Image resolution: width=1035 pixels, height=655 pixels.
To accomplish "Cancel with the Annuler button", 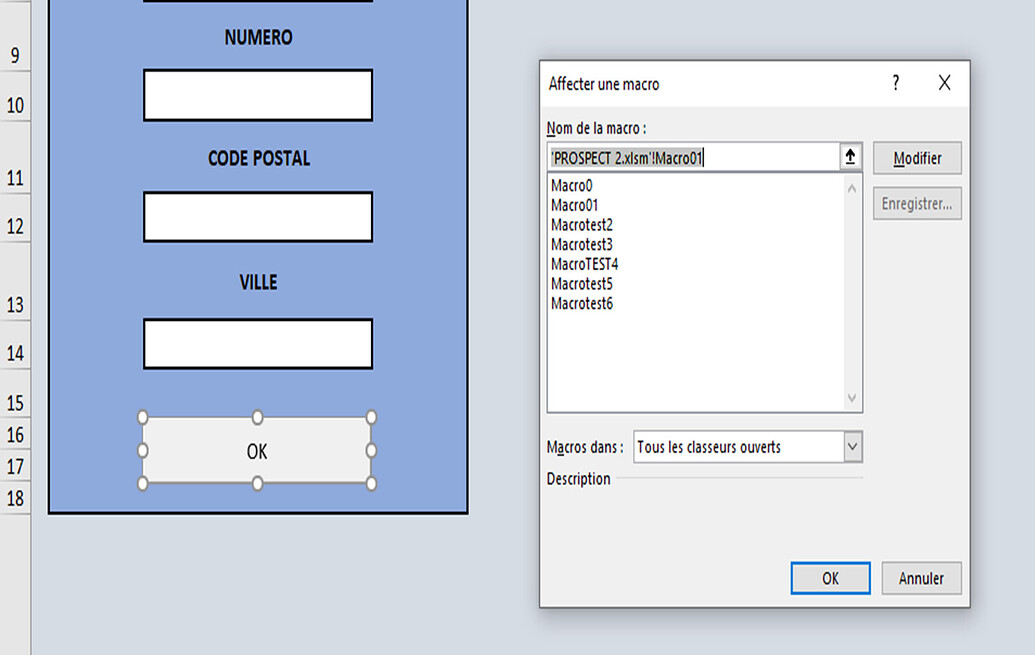I will (921, 578).
